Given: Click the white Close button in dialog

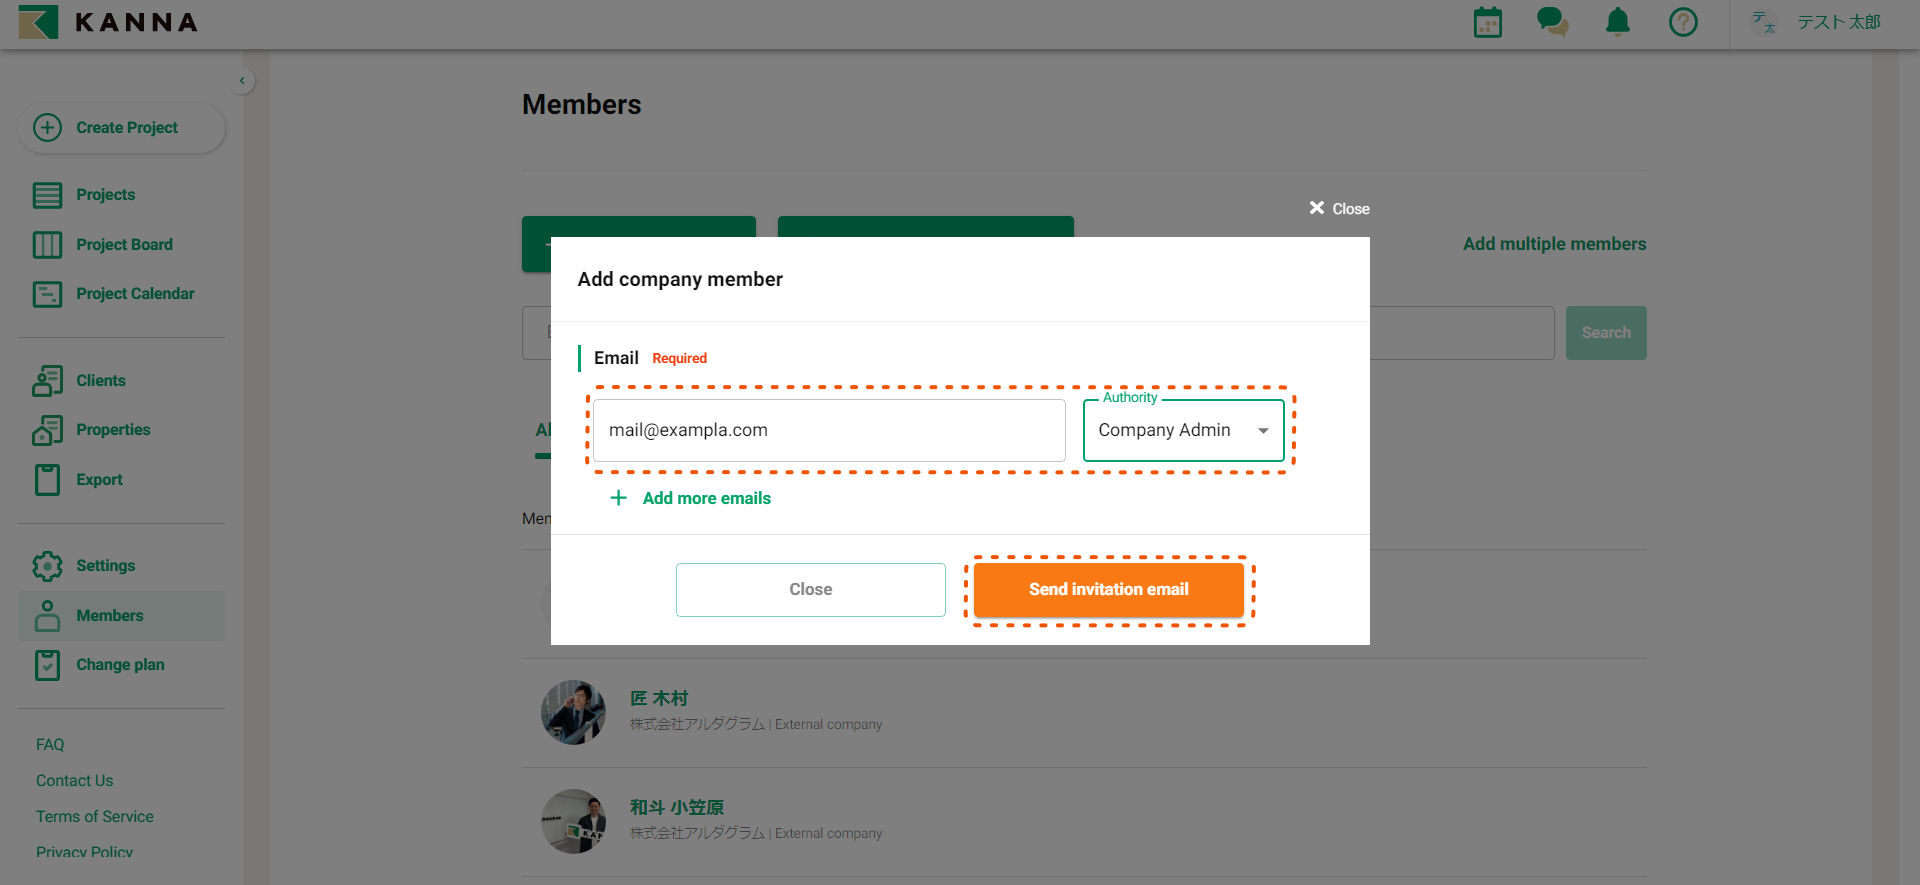Looking at the screenshot, I should pos(810,590).
